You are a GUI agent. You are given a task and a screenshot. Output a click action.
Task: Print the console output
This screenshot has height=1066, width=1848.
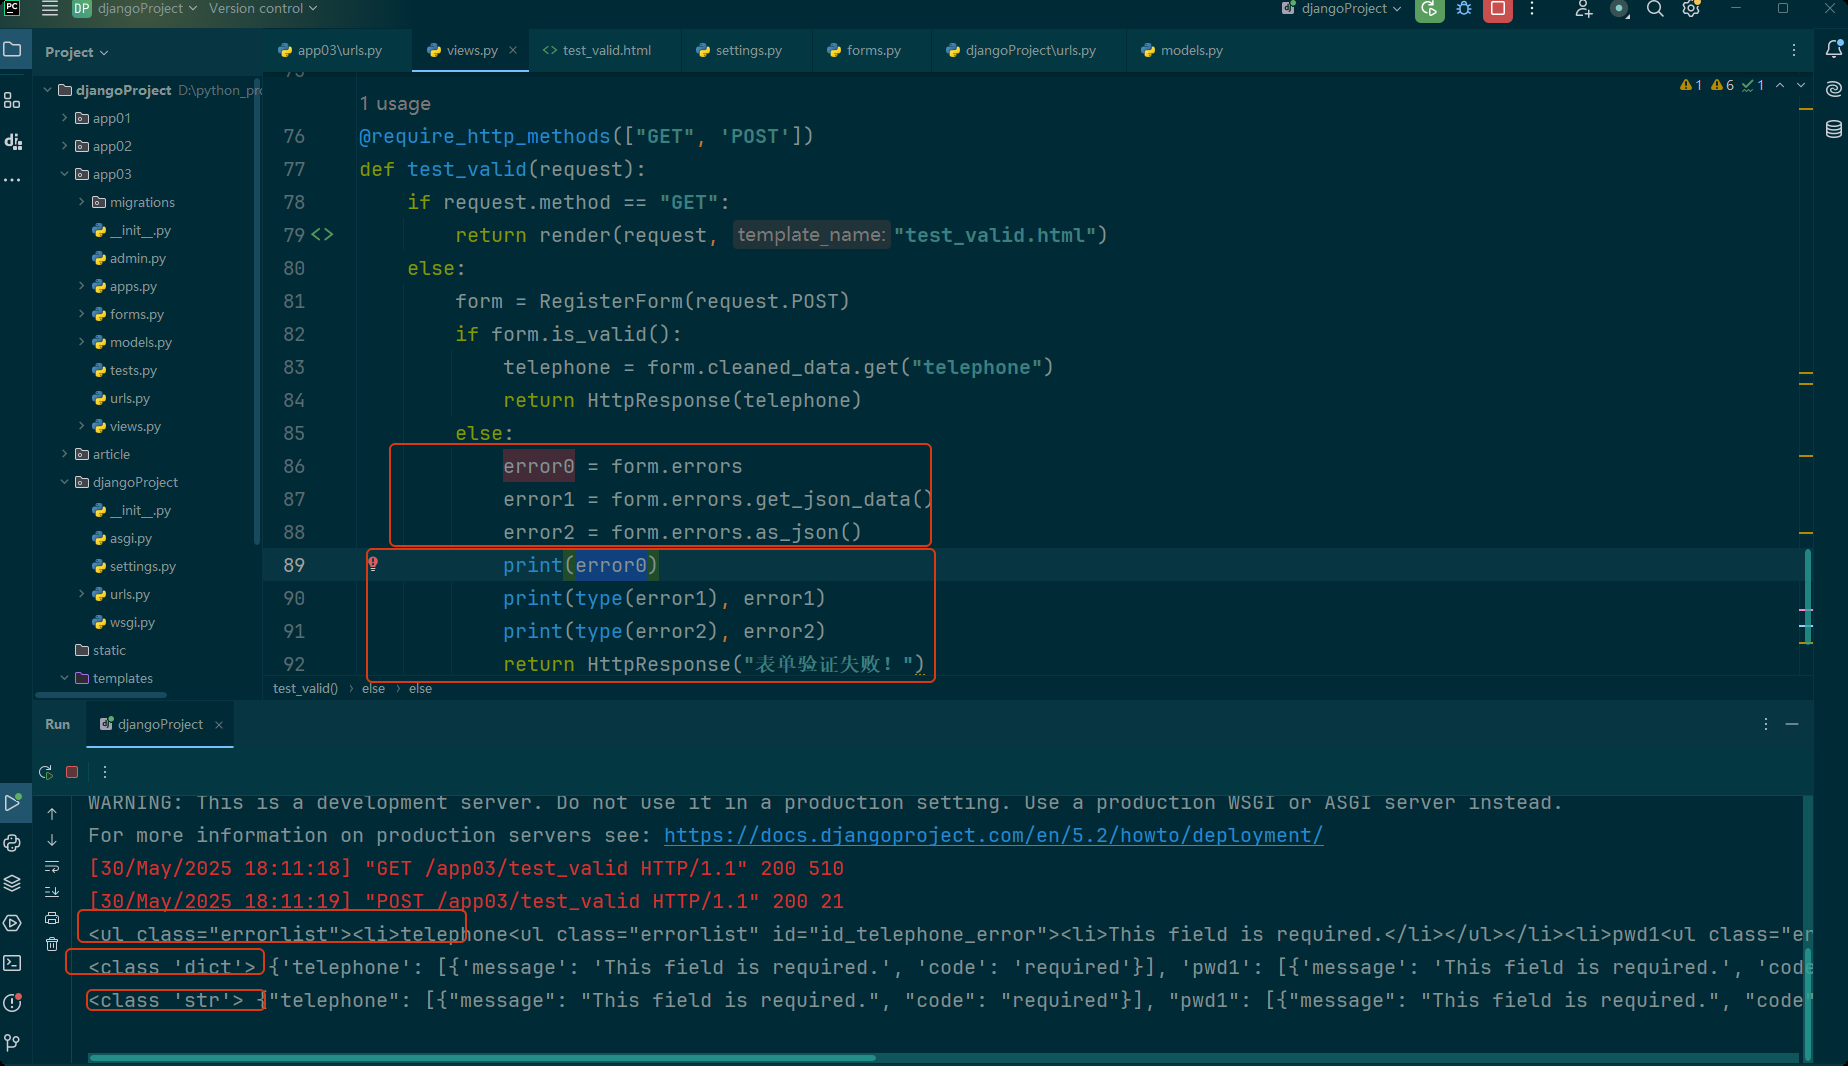(52, 918)
